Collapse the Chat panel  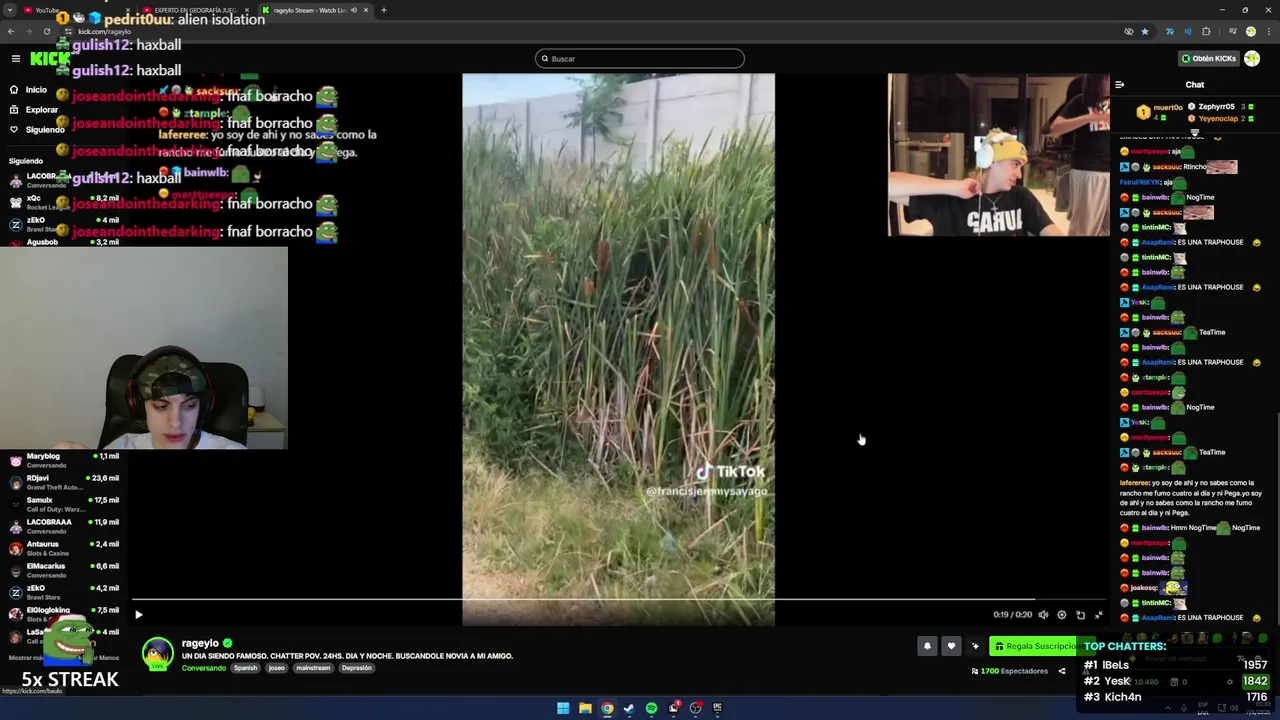tap(1119, 85)
